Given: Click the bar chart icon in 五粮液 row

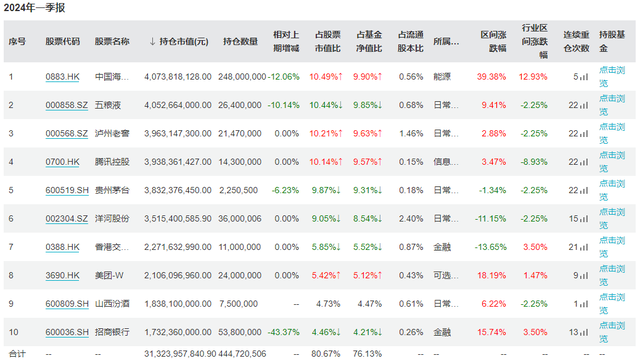Looking at the screenshot, I should [x=584, y=105].
